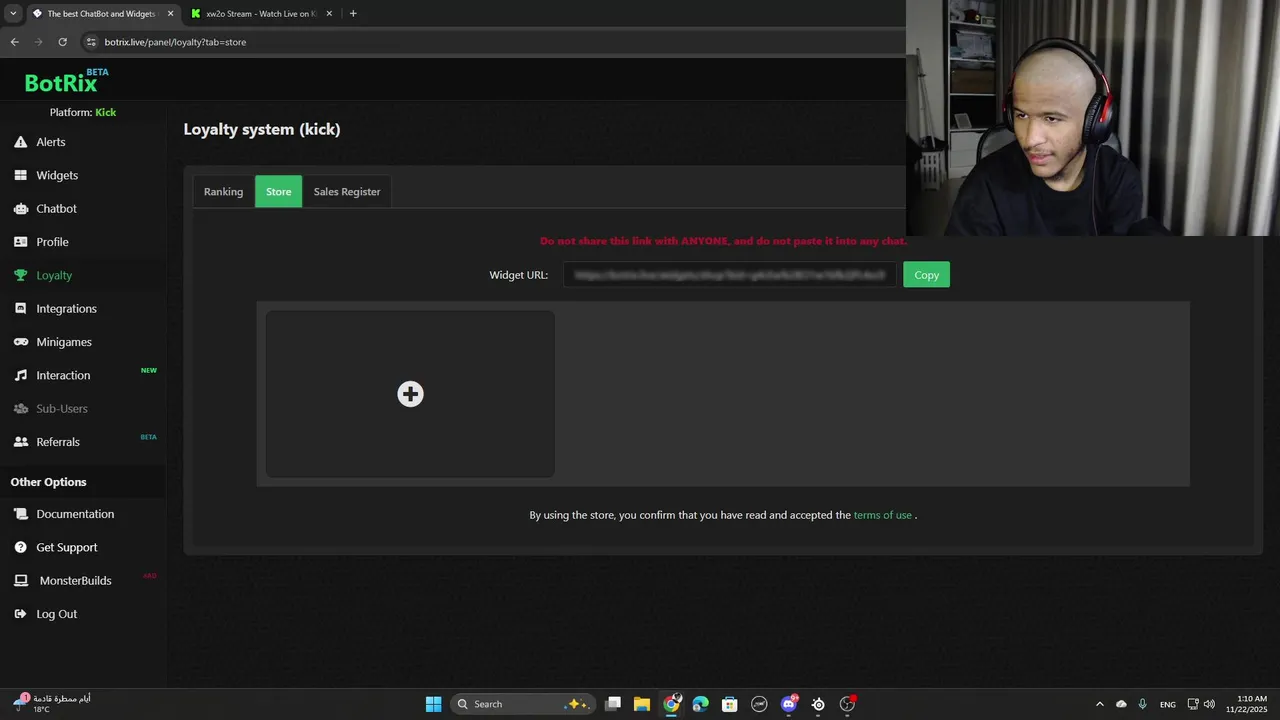The image size is (1280, 720).
Task: Click the Profile card icon
Action: [20, 242]
